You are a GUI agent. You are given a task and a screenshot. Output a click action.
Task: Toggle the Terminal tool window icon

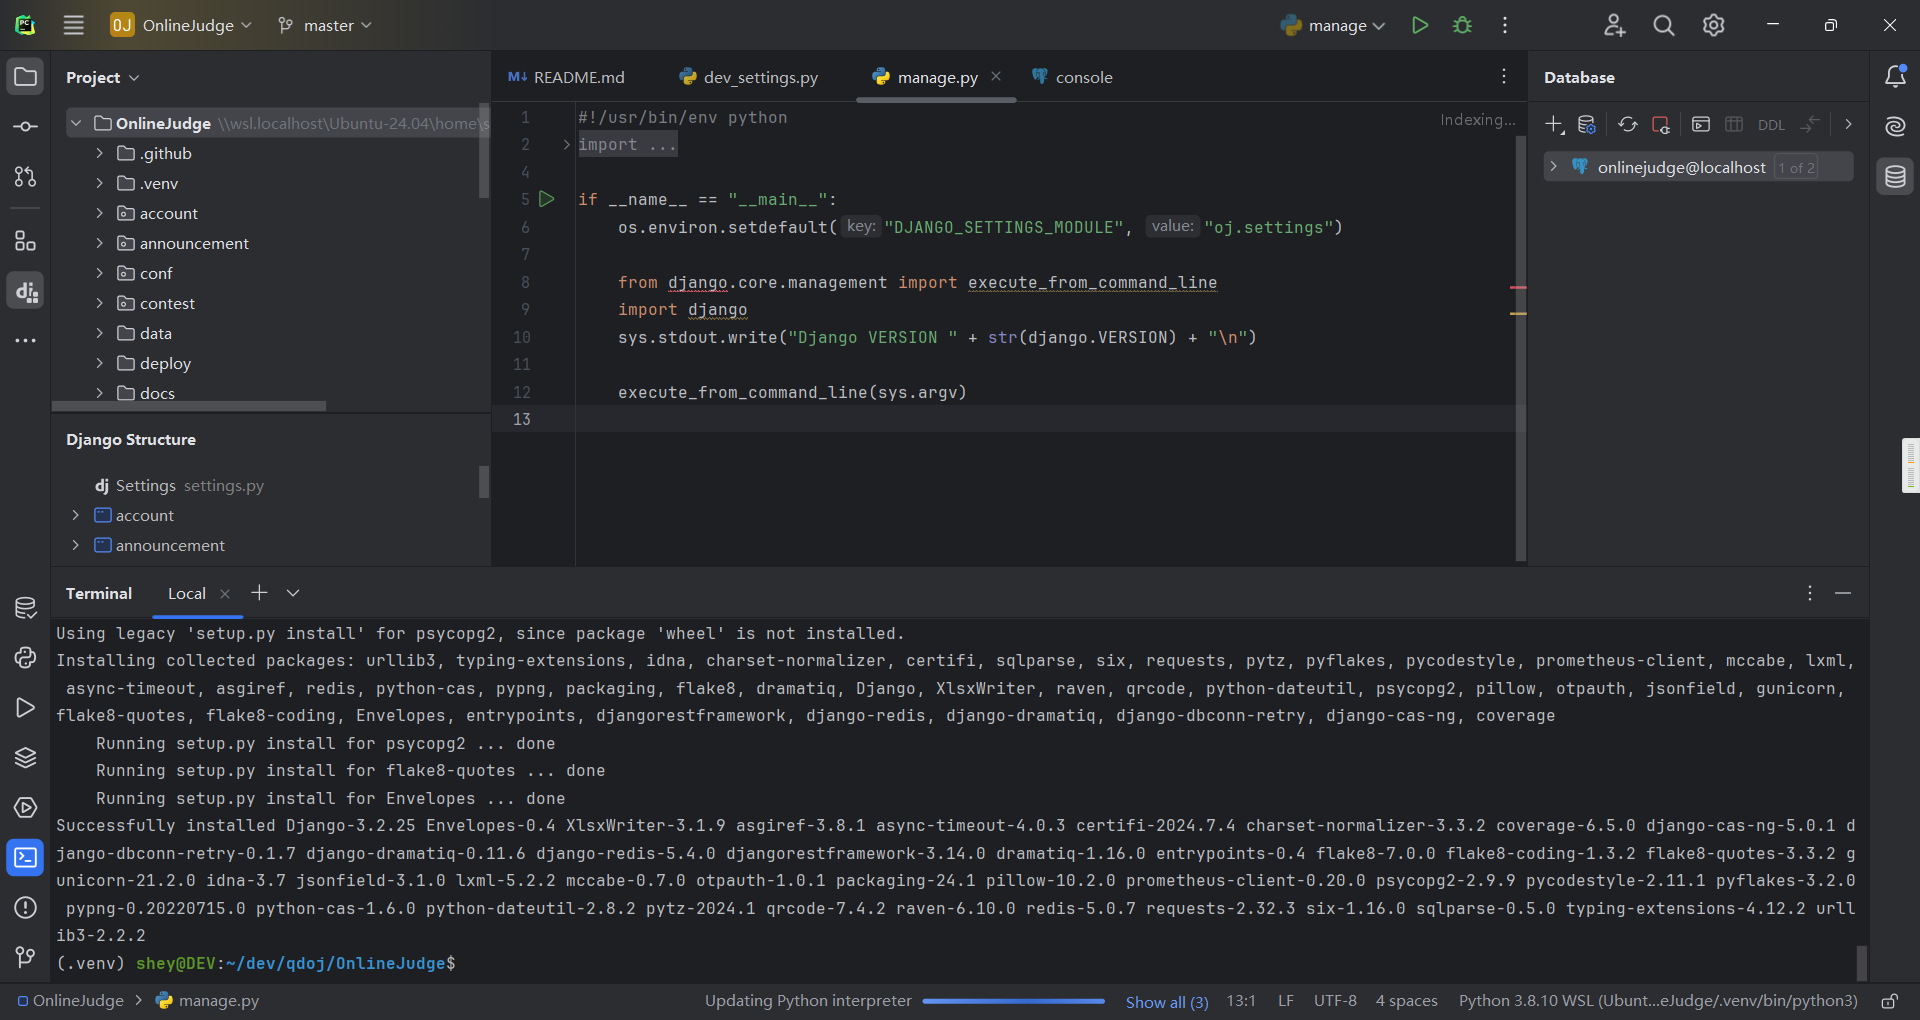25,857
